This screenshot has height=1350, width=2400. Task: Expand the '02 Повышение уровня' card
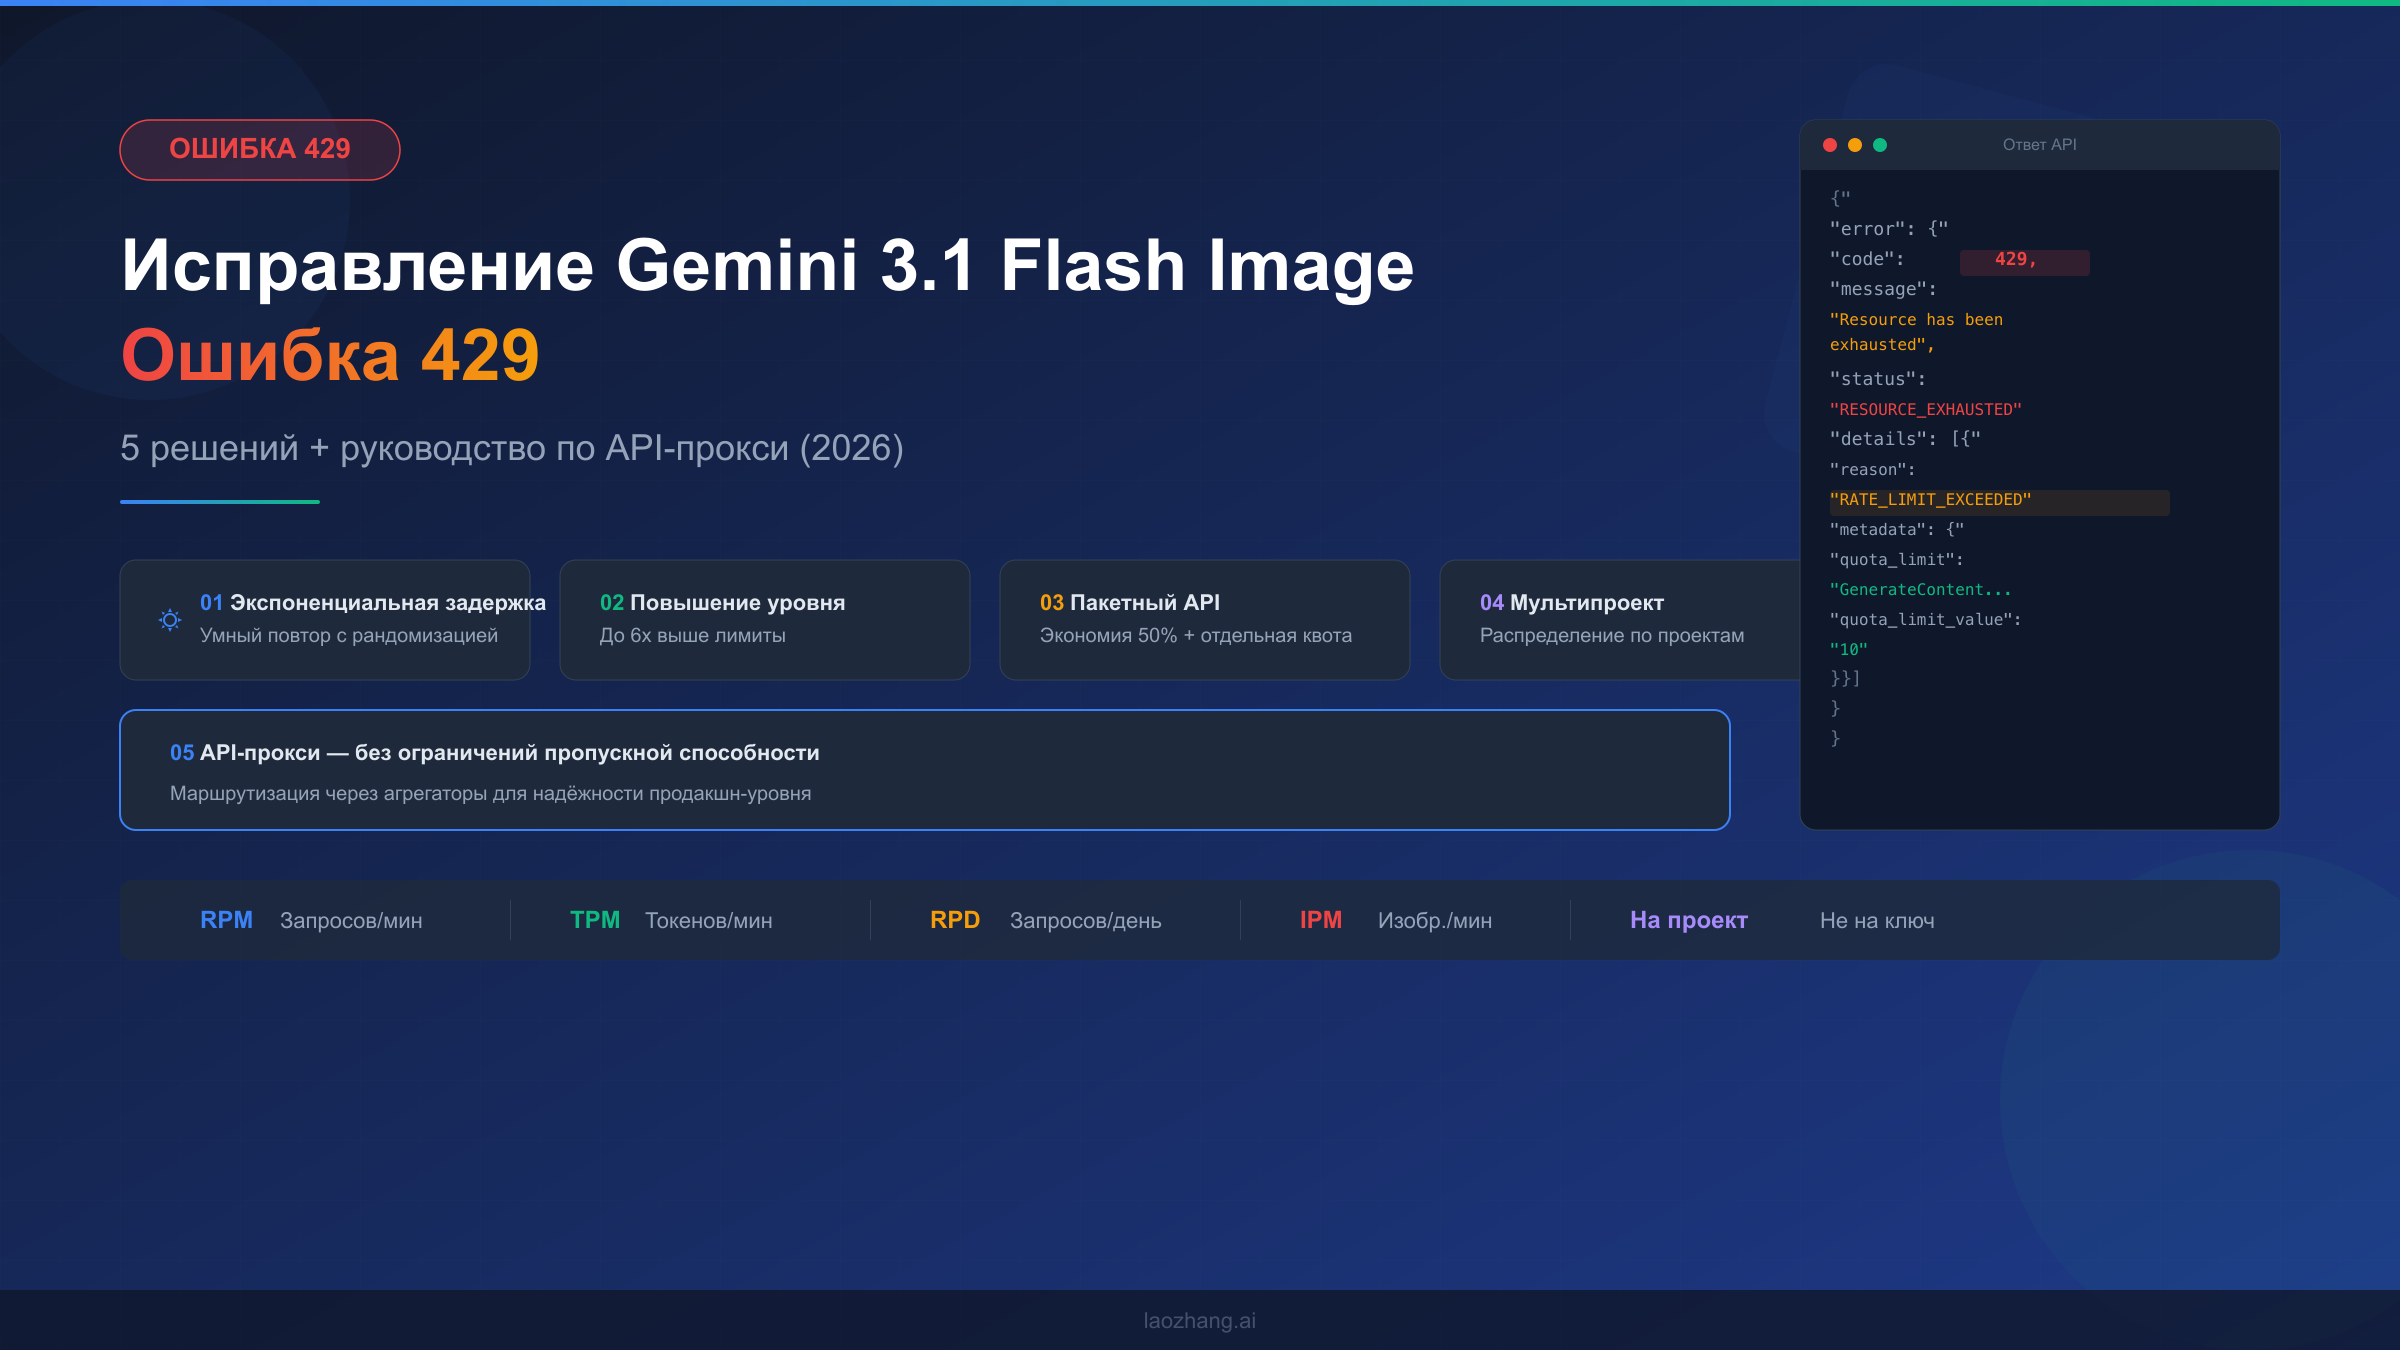(765, 618)
